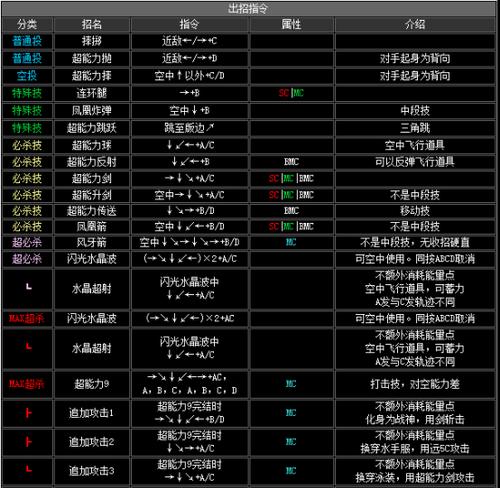The width and height of the screenshot is (500, 488).
Task: Click the move name 凤牙箭
Action: pos(92,242)
